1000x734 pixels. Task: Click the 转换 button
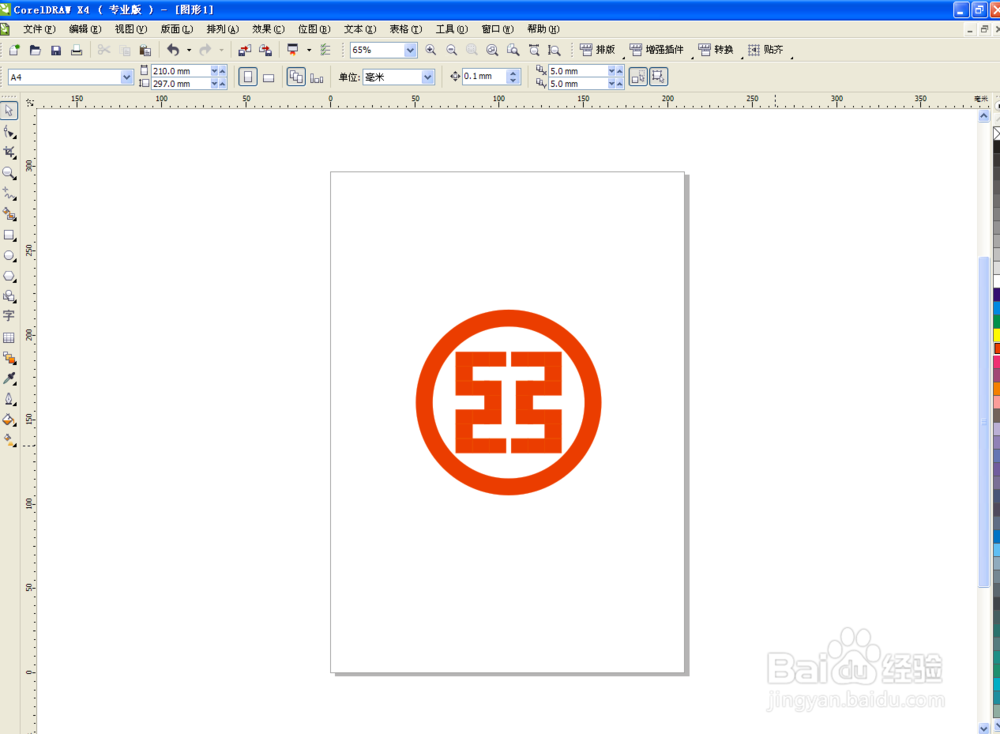coord(716,50)
